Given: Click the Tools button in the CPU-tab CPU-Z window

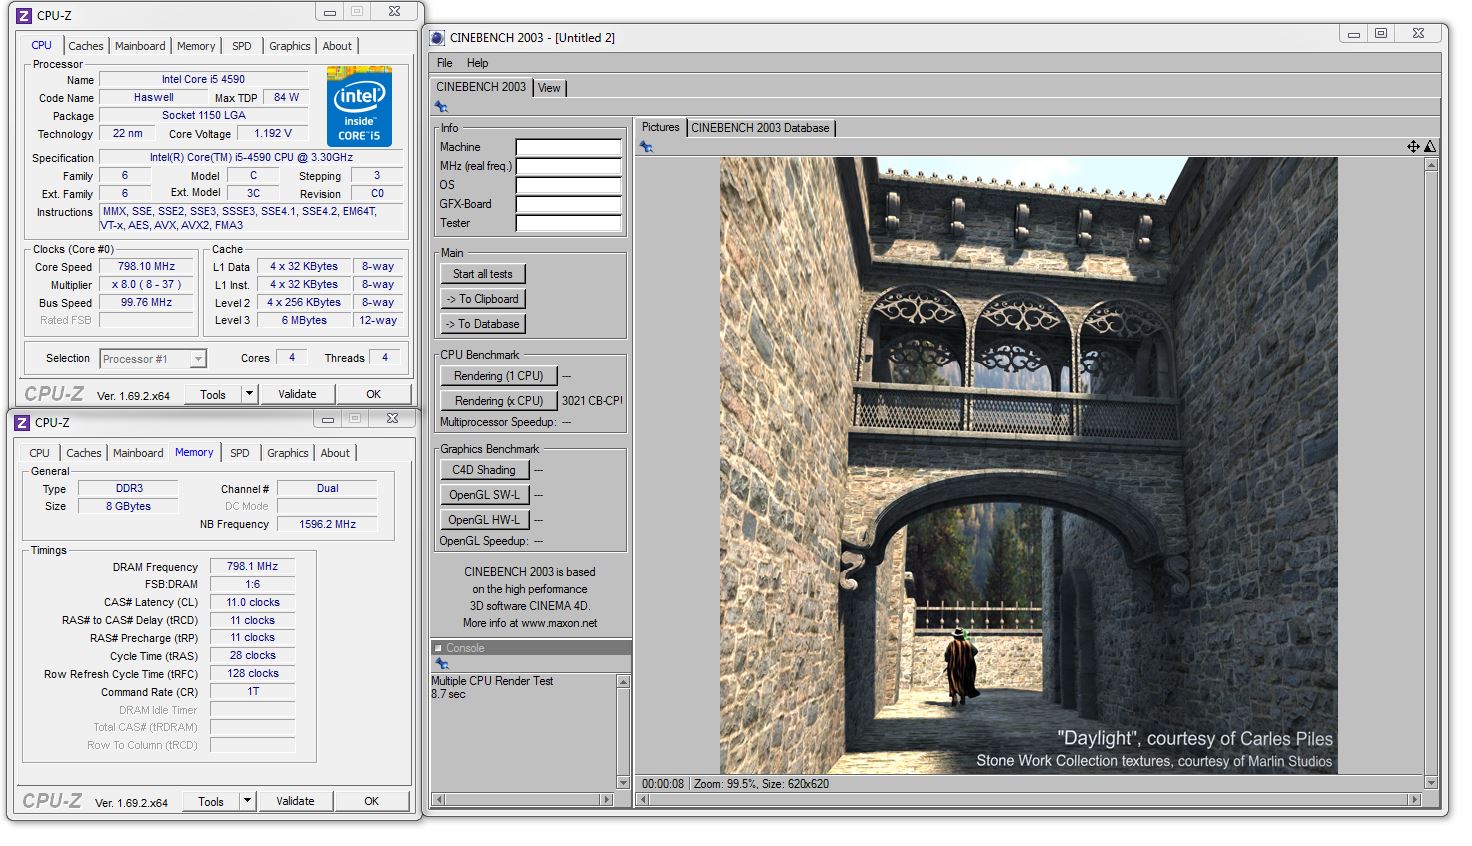Looking at the screenshot, I should [x=213, y=394].
